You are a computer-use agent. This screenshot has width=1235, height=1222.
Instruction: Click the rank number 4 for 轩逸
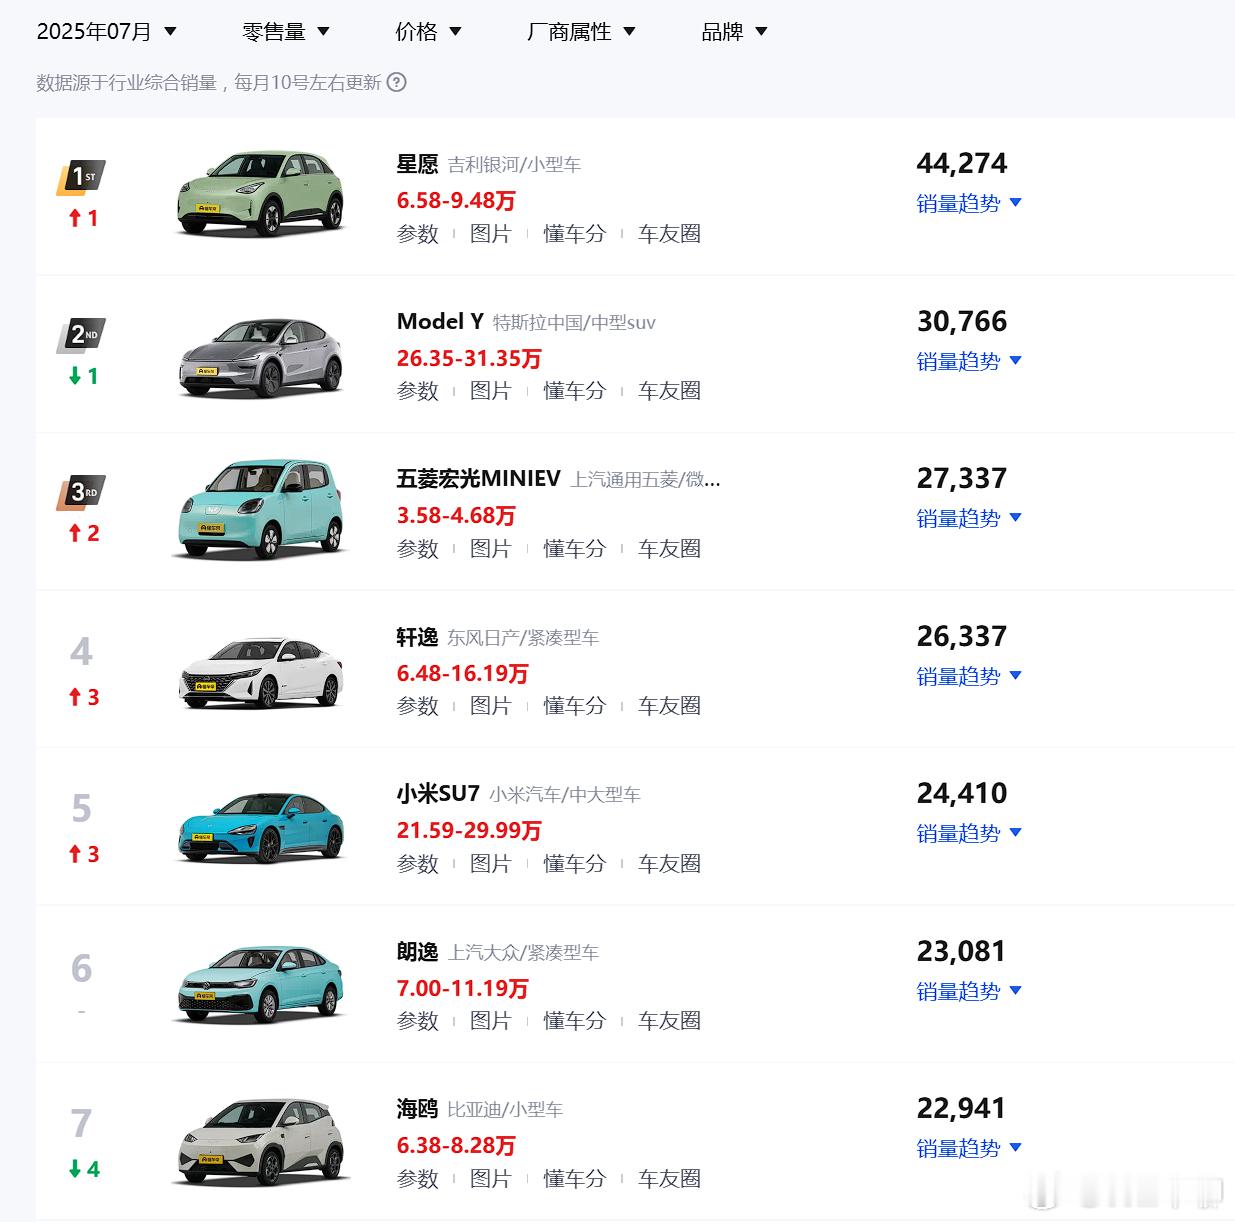[81, 652]
